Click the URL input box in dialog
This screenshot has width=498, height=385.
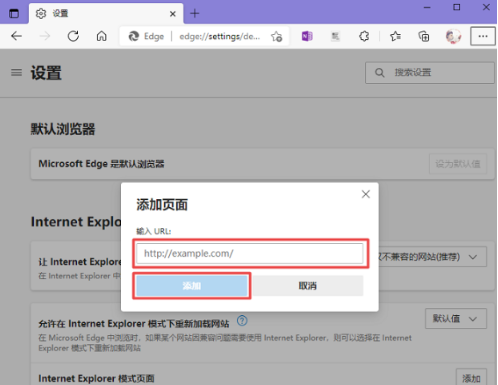pos(250,253)
